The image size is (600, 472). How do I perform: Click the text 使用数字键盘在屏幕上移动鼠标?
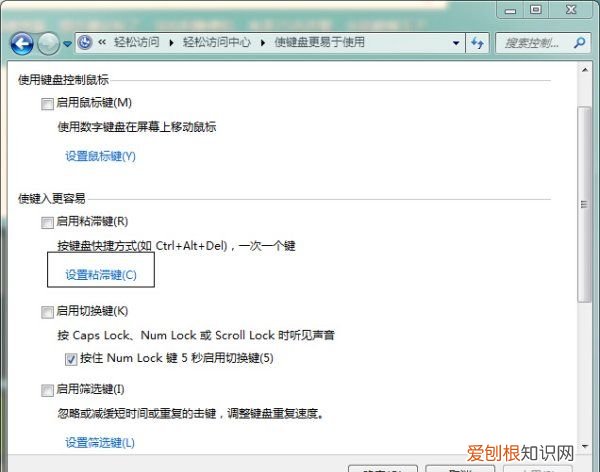137,127
